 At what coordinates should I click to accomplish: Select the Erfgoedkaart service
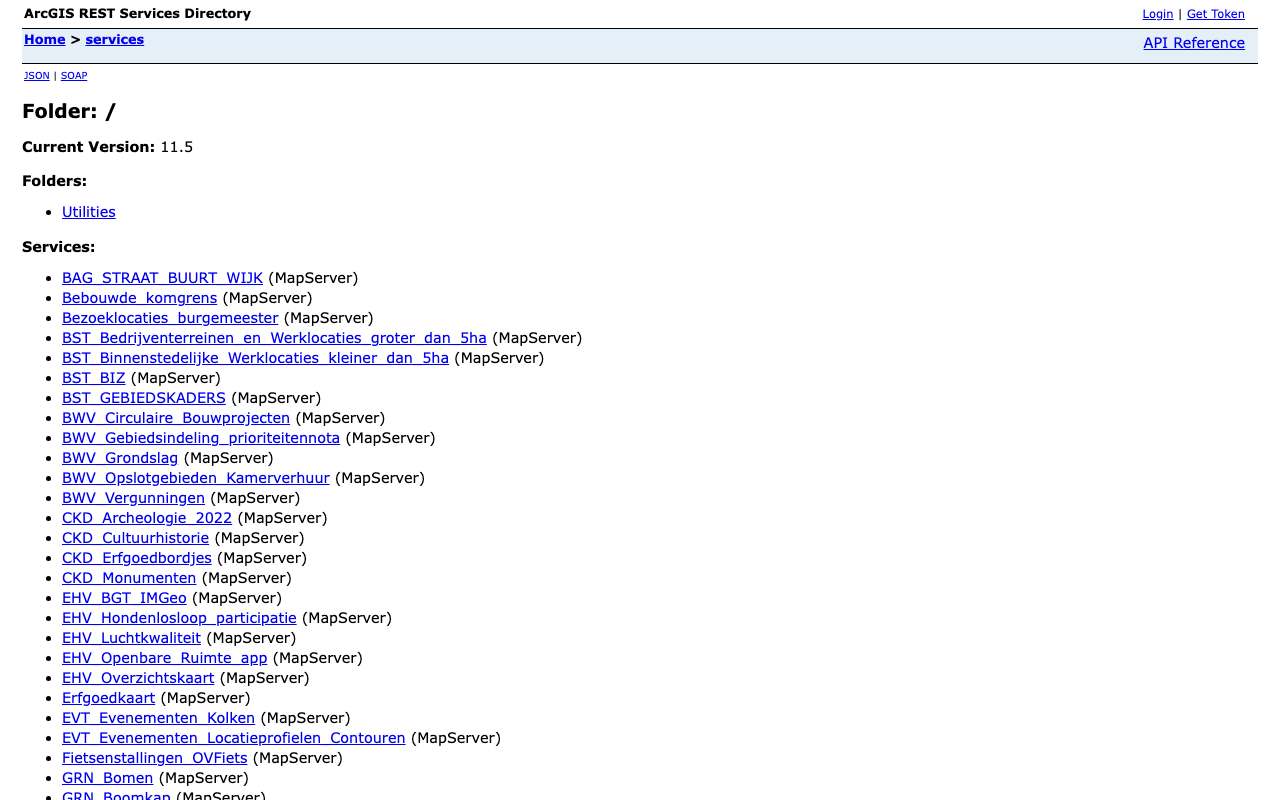(x=109, y=698)
